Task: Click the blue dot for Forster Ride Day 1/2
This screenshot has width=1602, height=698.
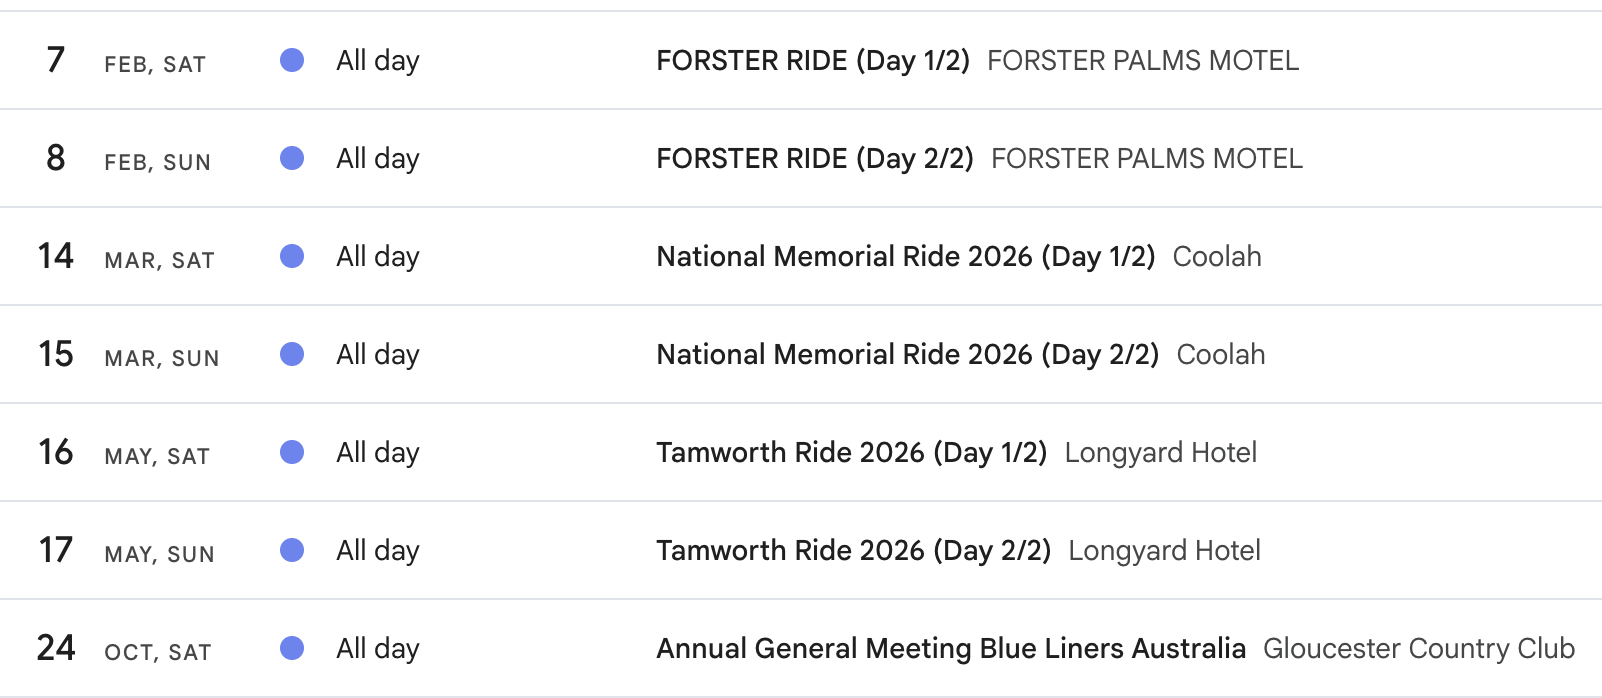Action: click(292, 61)
